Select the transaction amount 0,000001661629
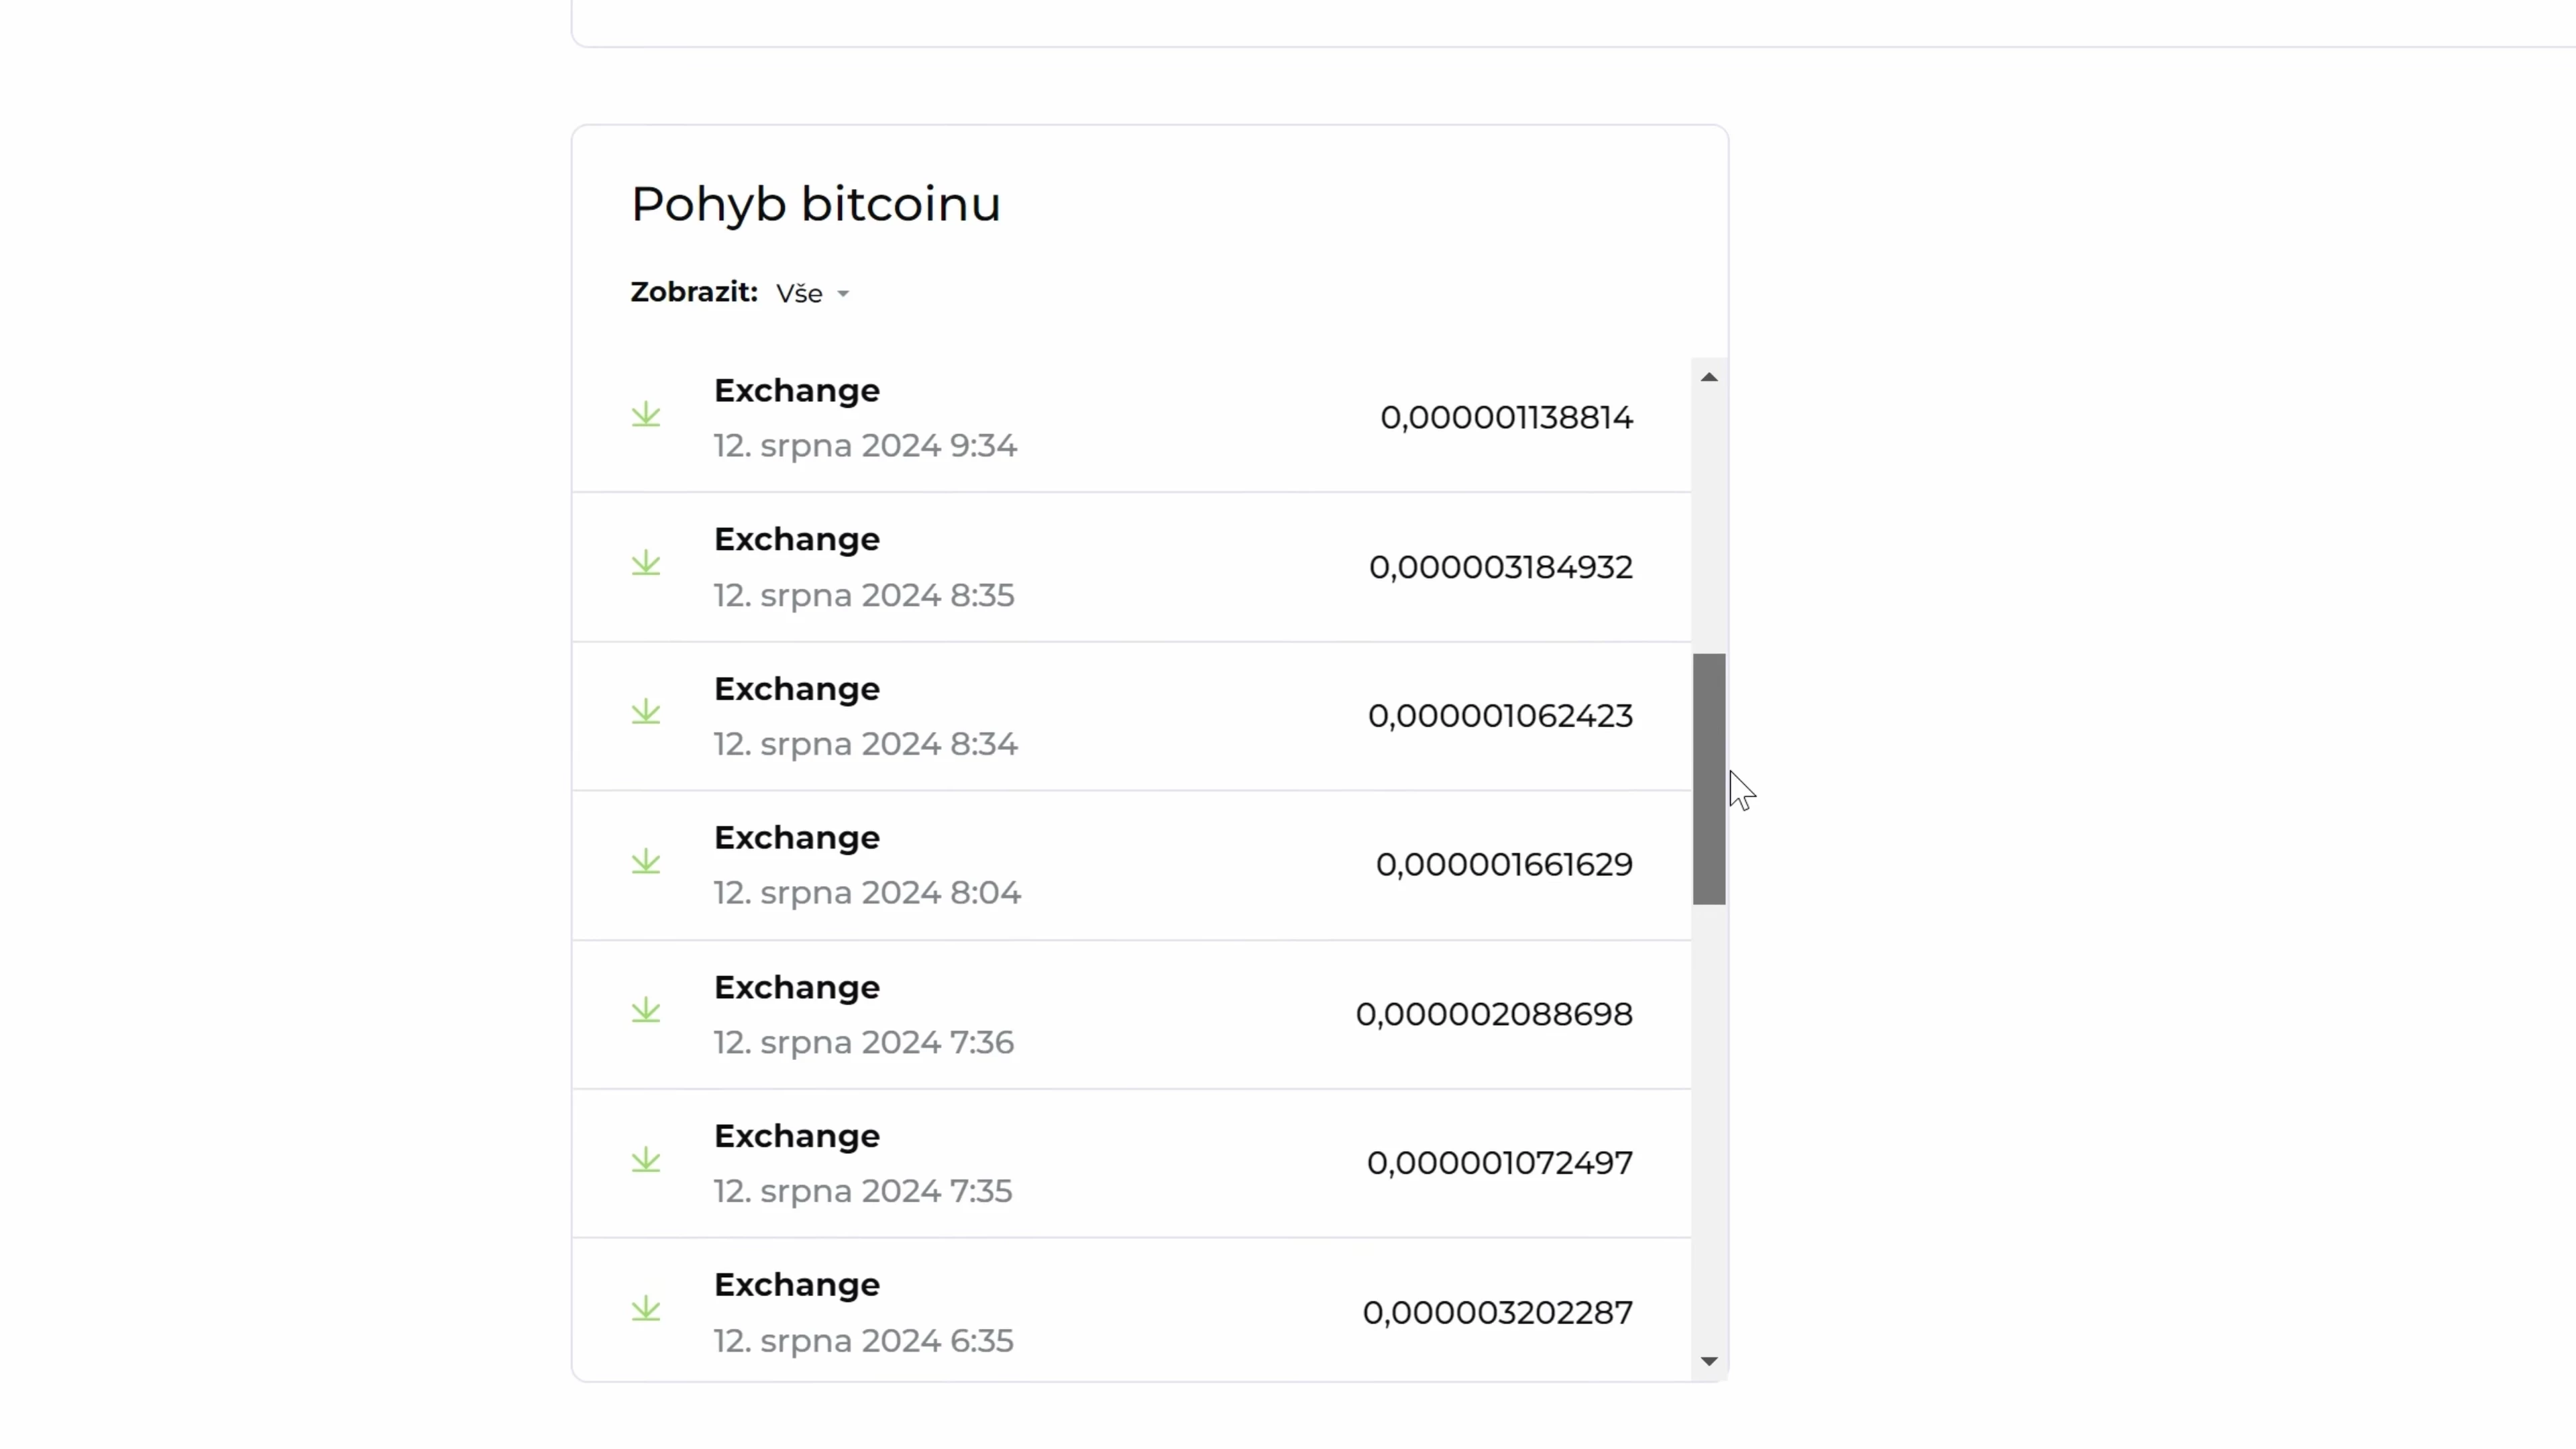 coord(1504,865)
